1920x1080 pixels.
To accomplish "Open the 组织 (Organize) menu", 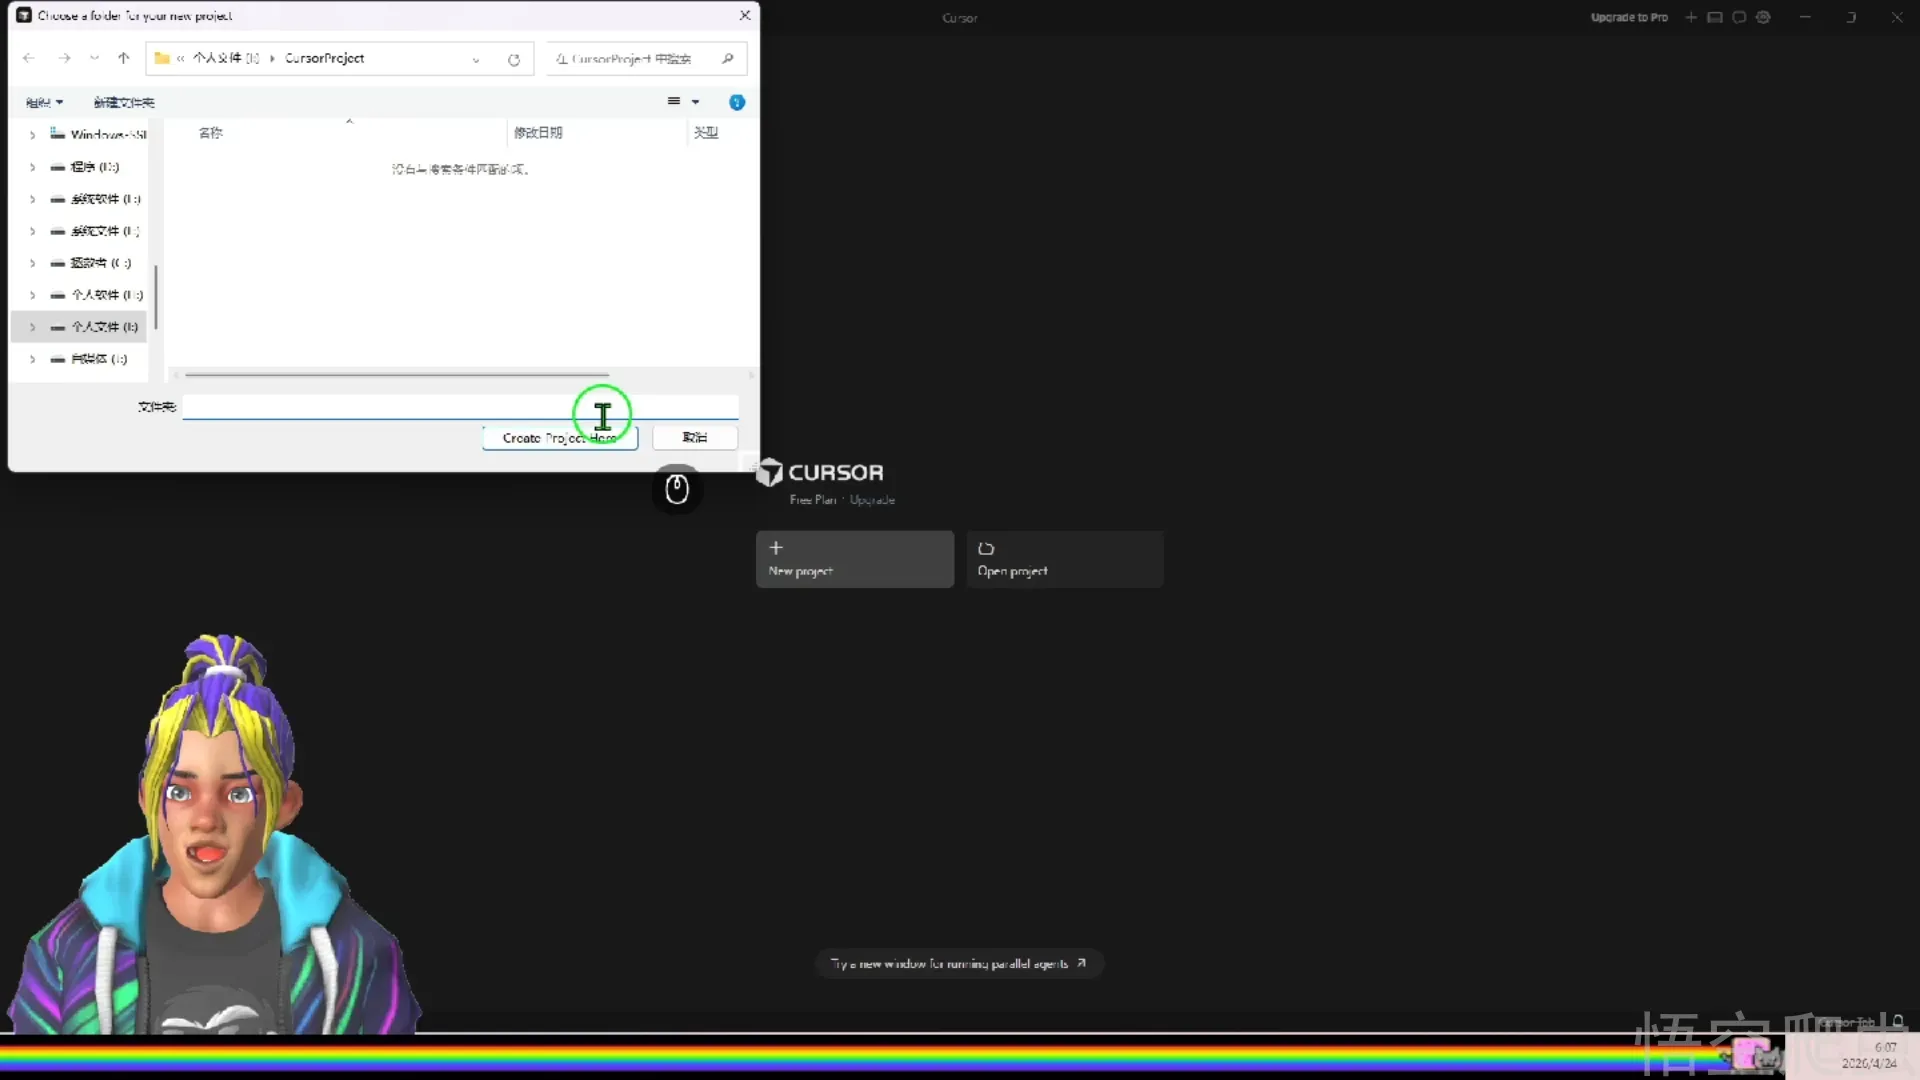I will click(x=44, y=102).
